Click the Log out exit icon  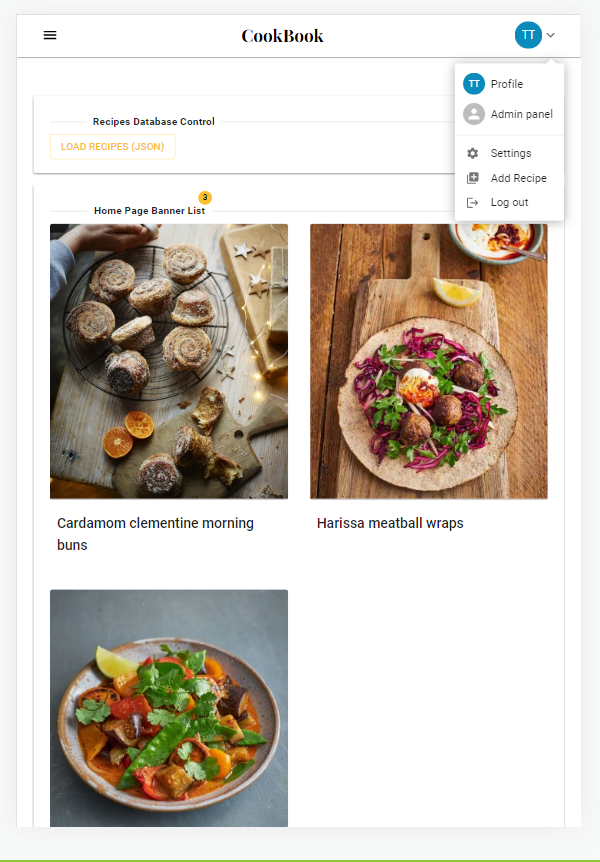[x=473, y=202]
